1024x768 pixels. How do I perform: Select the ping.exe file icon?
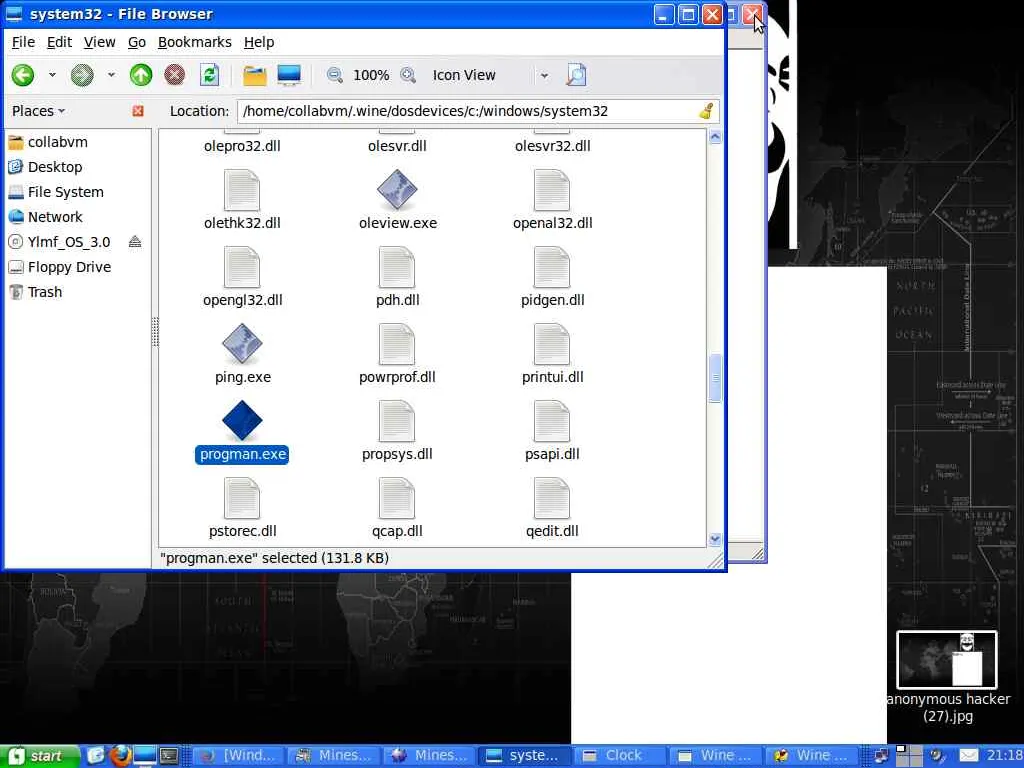[x=242, y=344]
